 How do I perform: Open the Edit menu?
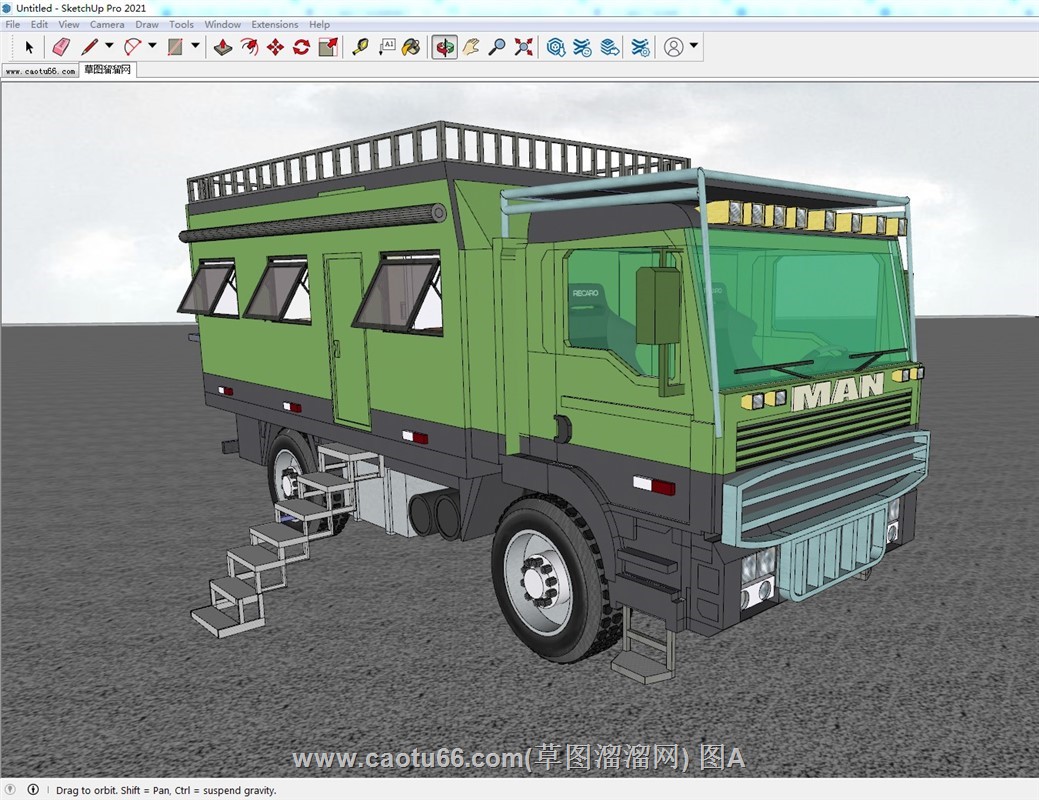coord(39,25)
